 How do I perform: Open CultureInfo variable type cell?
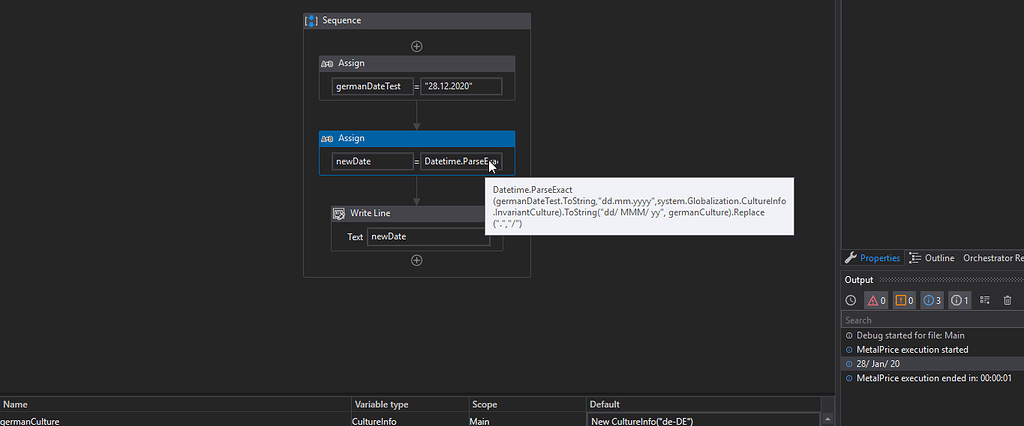[x=410, y=421]
